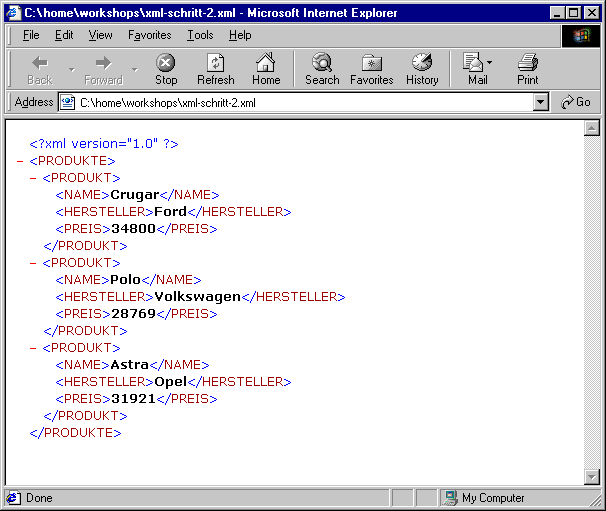
Task: Click the name value Astra
Action: [x=129, y=365]
